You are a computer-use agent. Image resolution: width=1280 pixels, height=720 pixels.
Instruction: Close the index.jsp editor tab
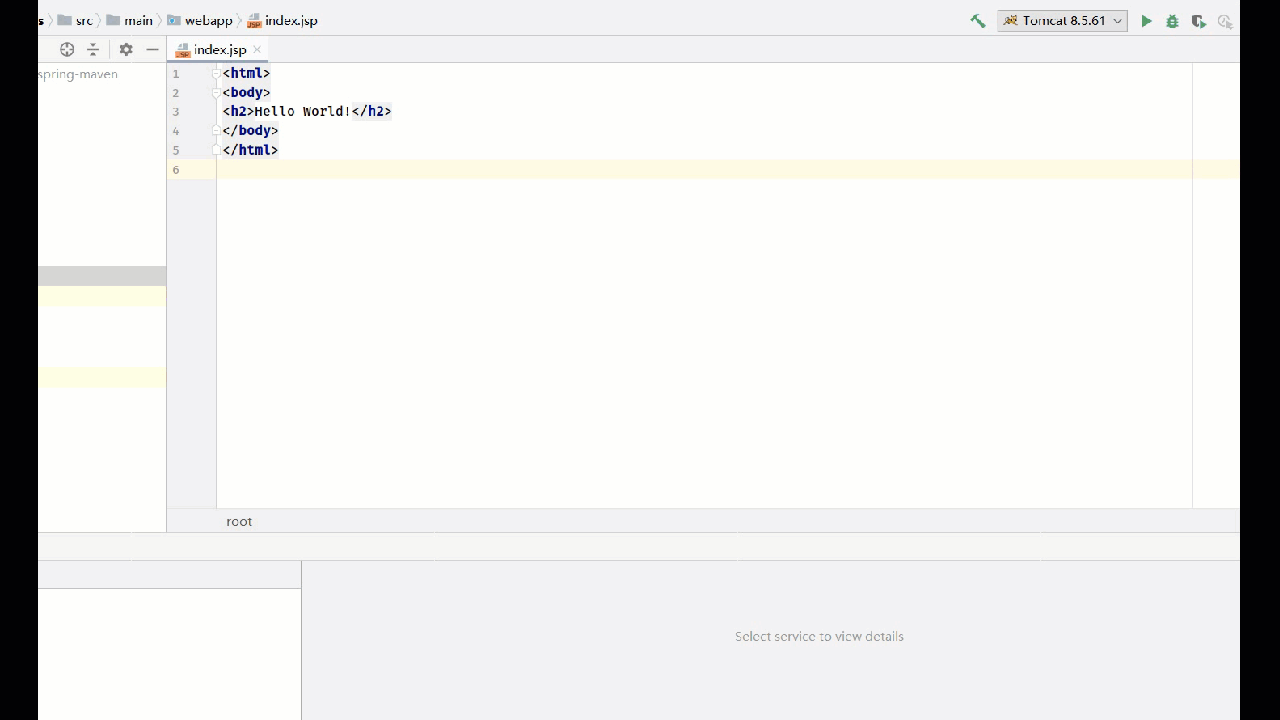pyautogui.click(x=257, y=50)
